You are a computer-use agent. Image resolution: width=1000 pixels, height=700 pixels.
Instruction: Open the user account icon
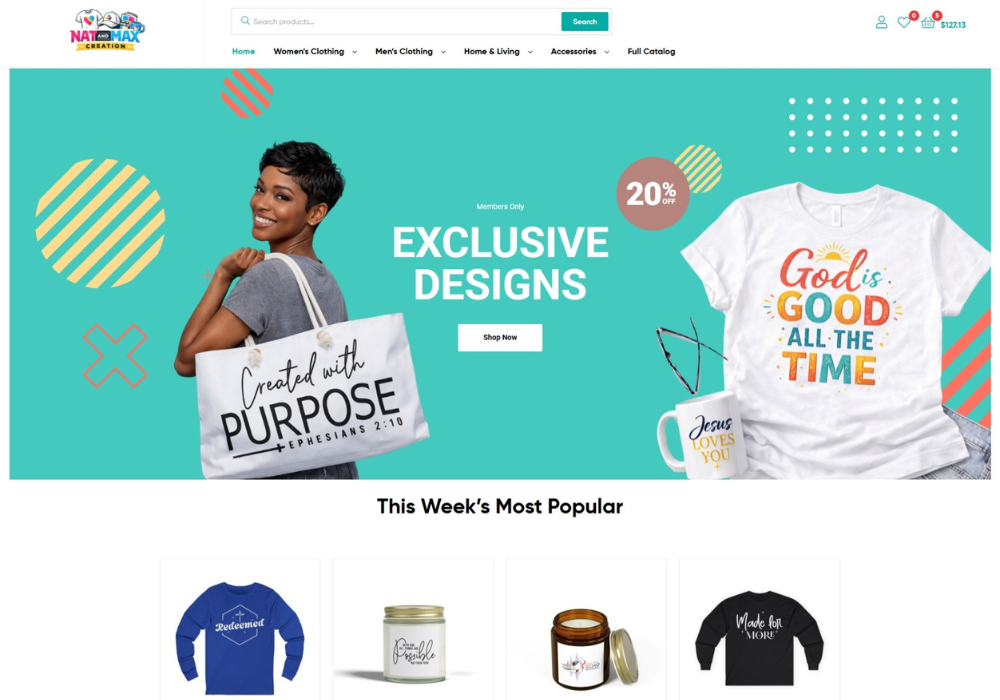[x=881, y=22]
